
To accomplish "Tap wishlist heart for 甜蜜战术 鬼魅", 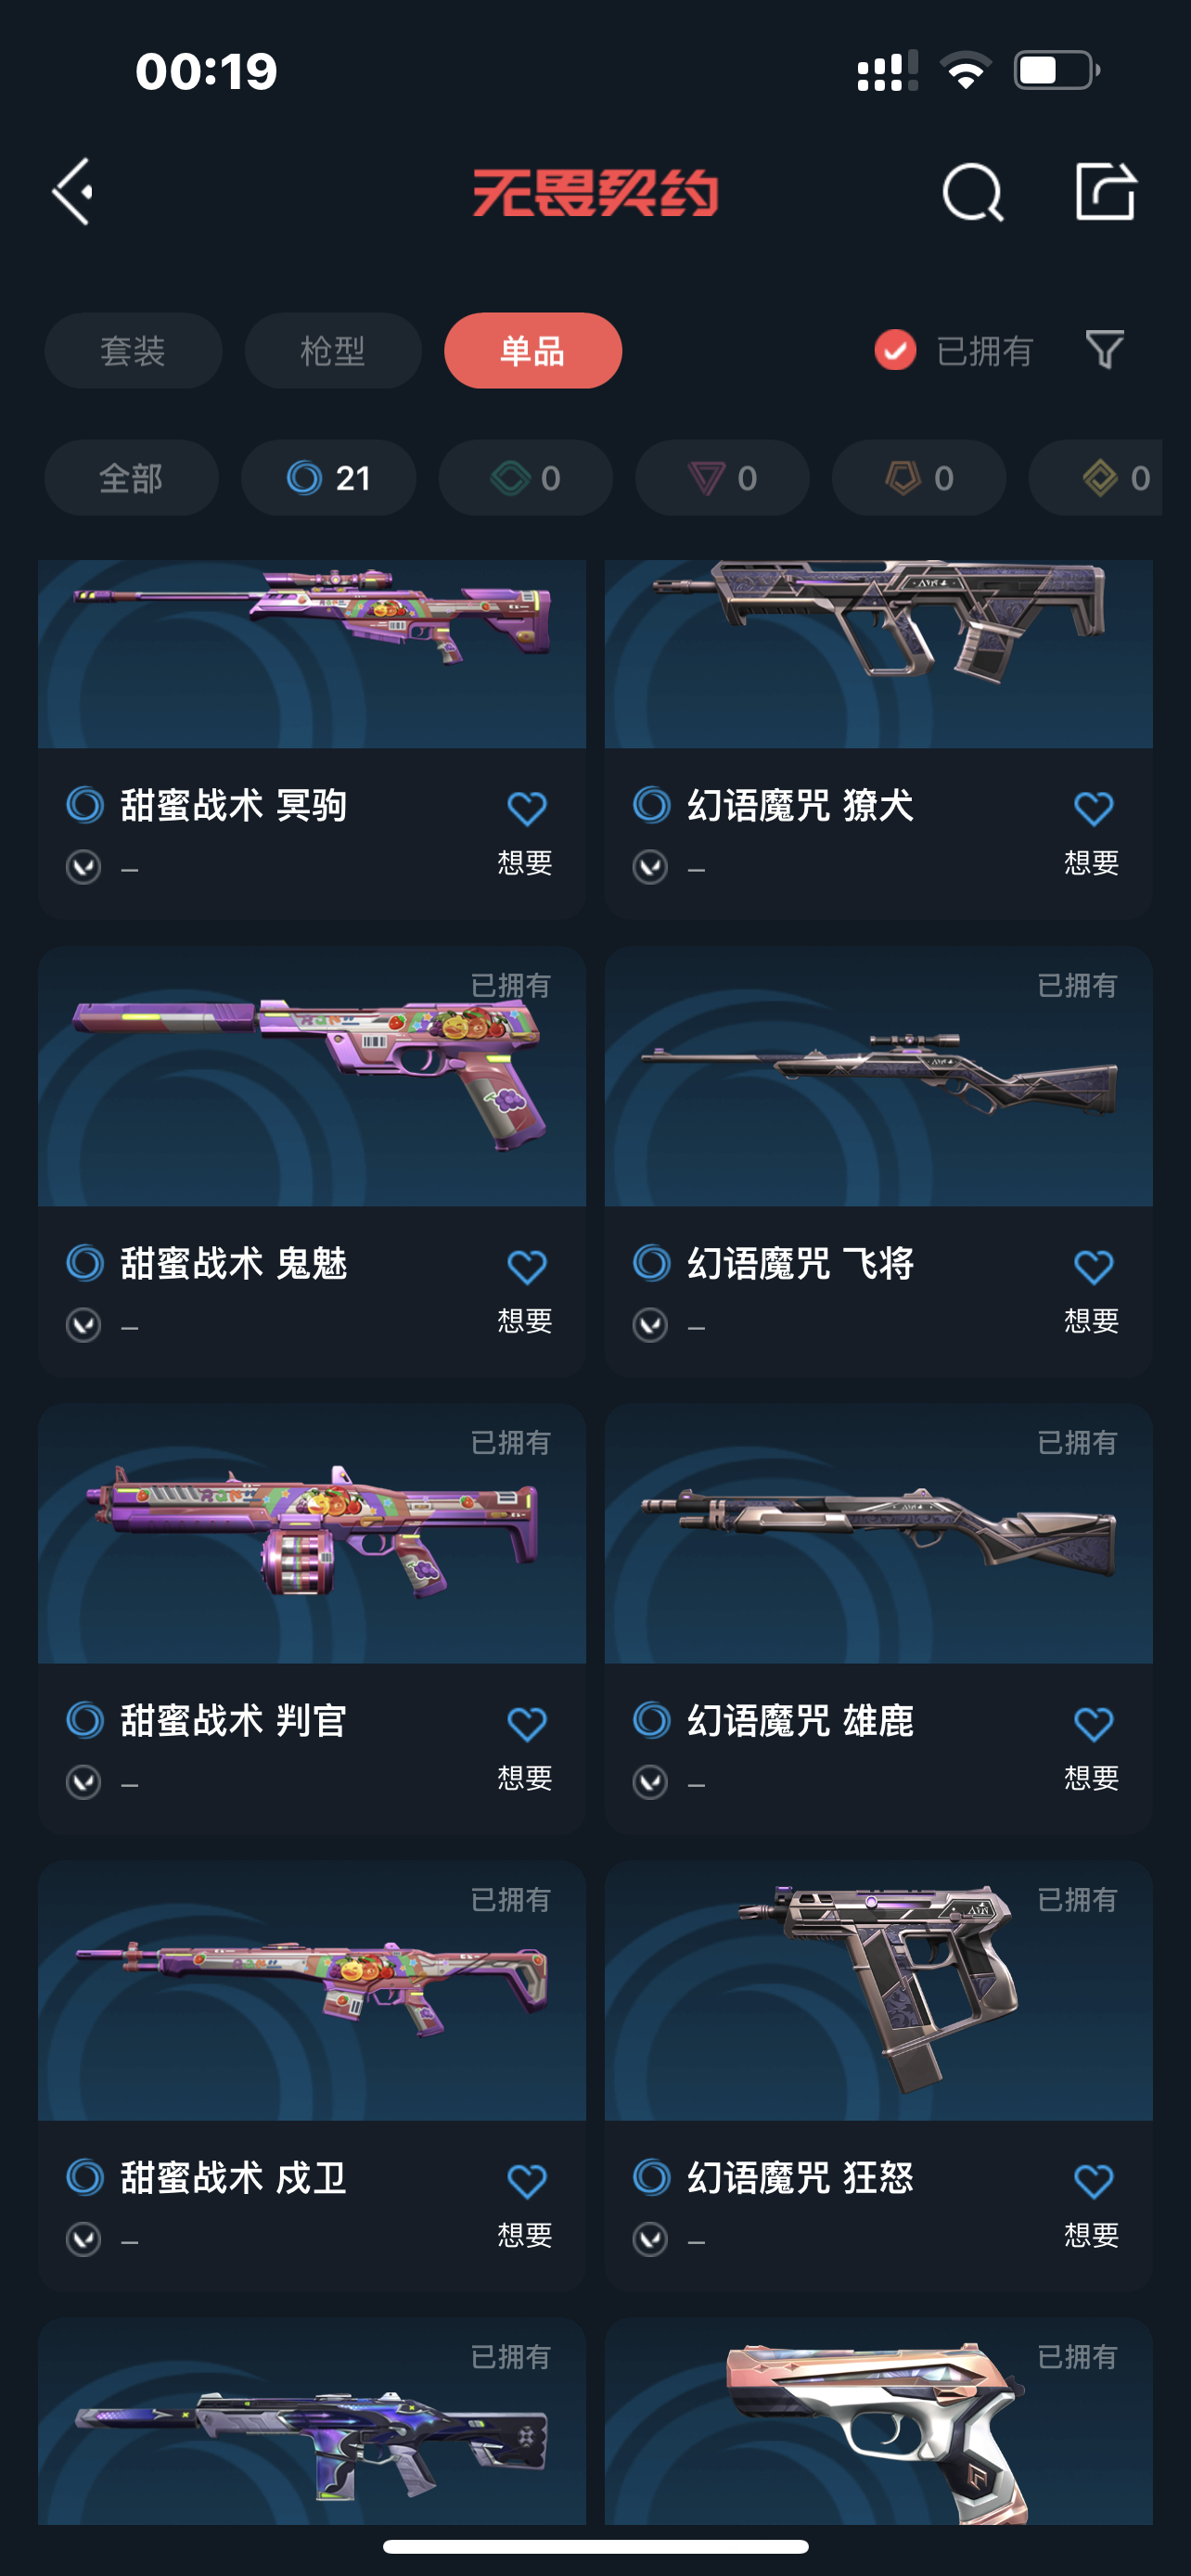I will 526,1266.
